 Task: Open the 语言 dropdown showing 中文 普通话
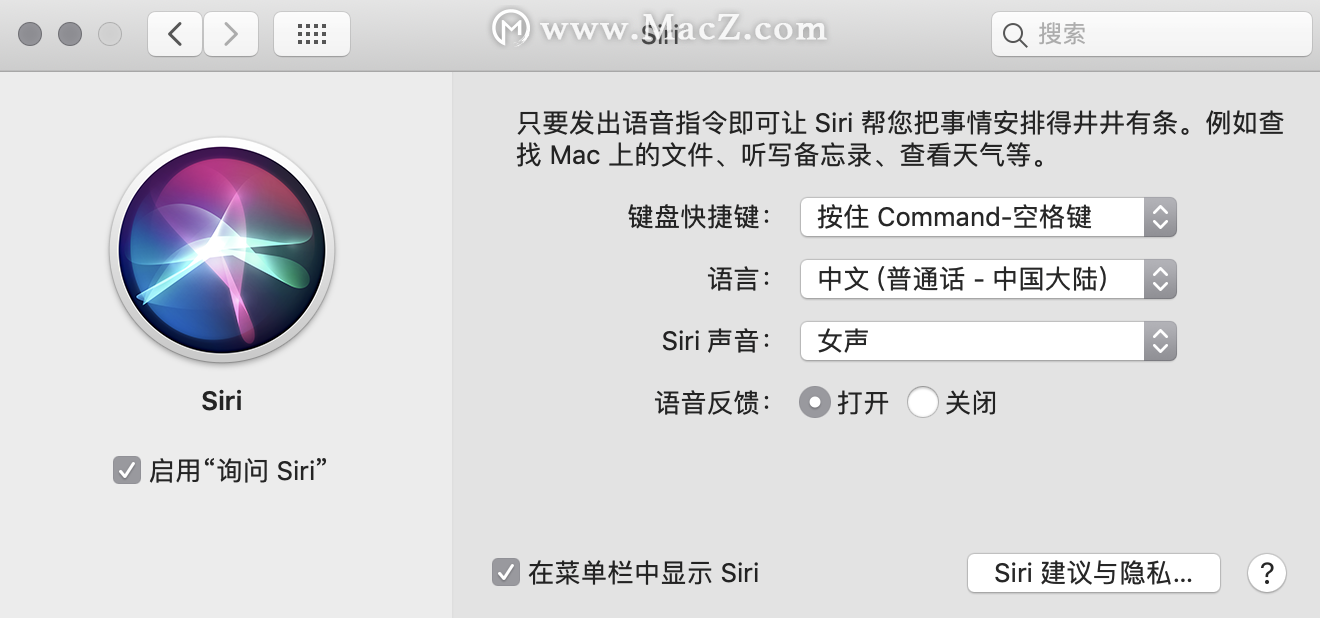[x=988, y=279]
